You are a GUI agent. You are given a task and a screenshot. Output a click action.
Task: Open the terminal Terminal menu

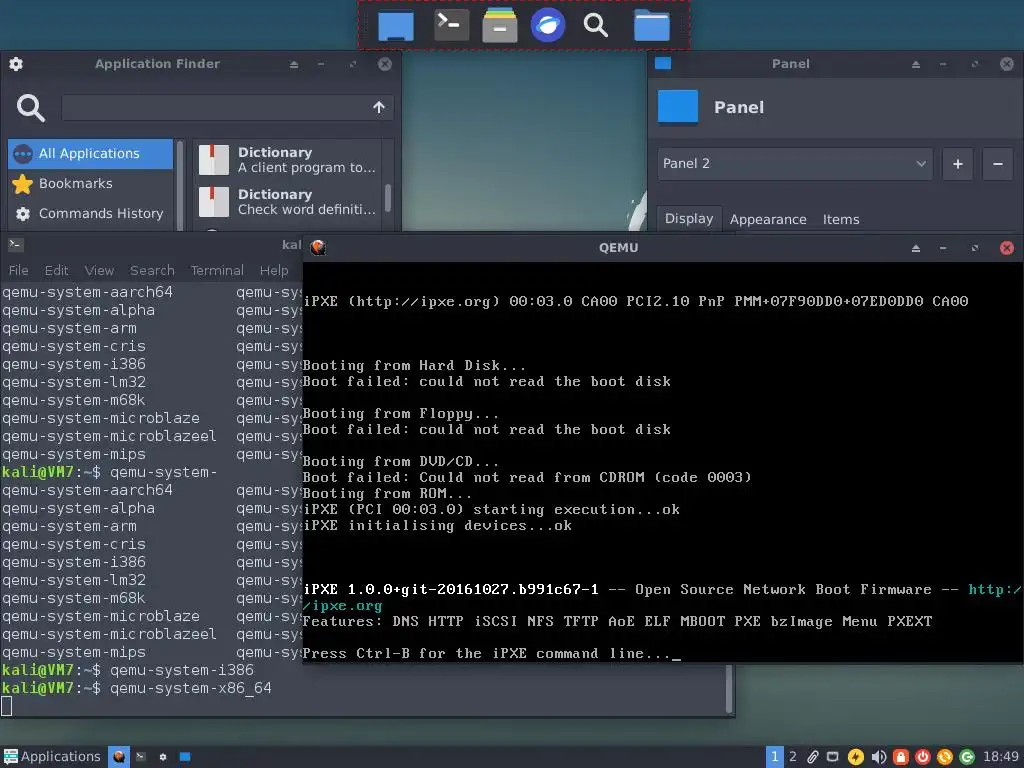pos(217,270)
